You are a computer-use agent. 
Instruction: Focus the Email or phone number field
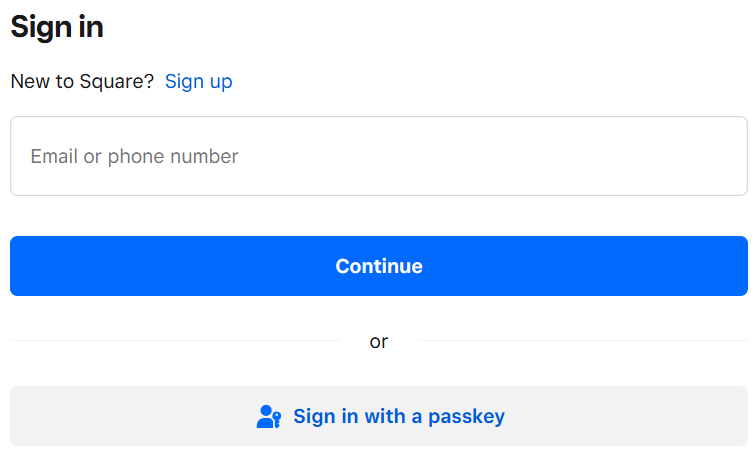click(x=379, y=156)
